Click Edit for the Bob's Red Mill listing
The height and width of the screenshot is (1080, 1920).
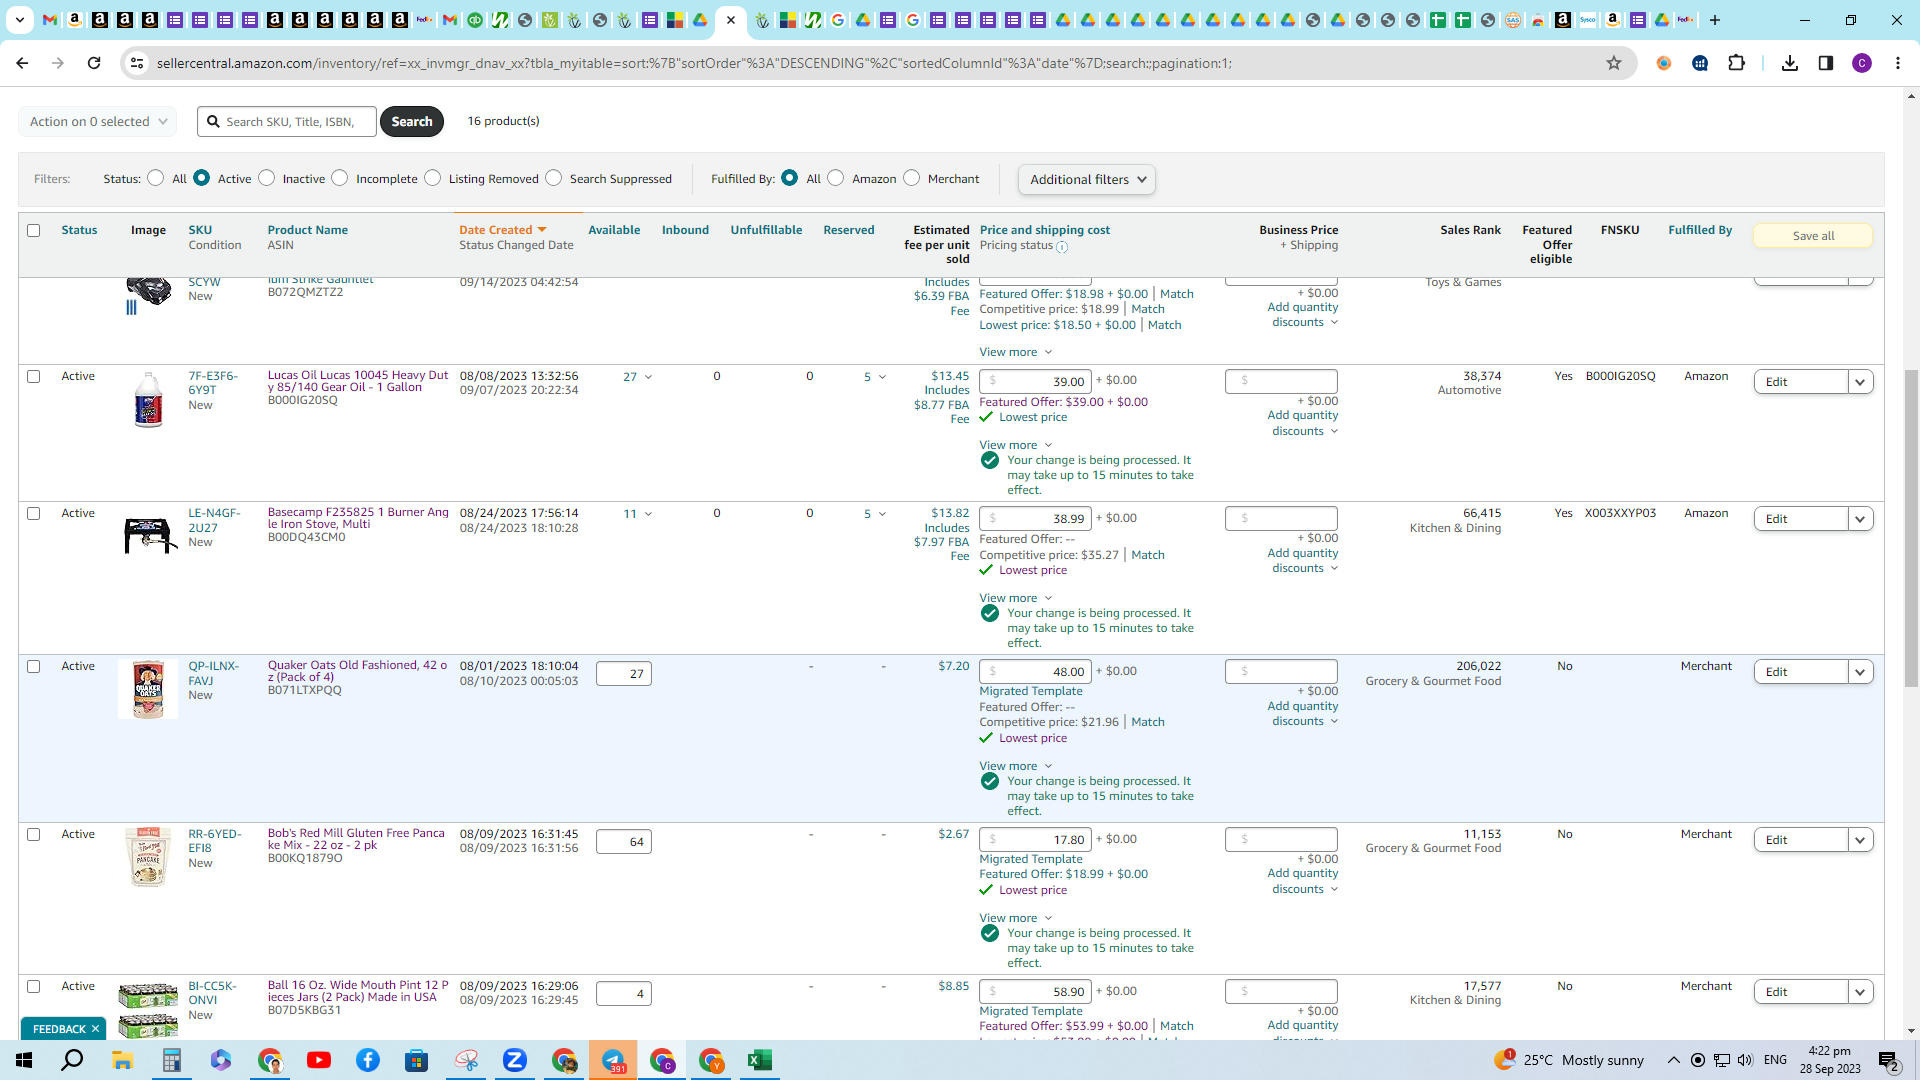click(1801, 840)
